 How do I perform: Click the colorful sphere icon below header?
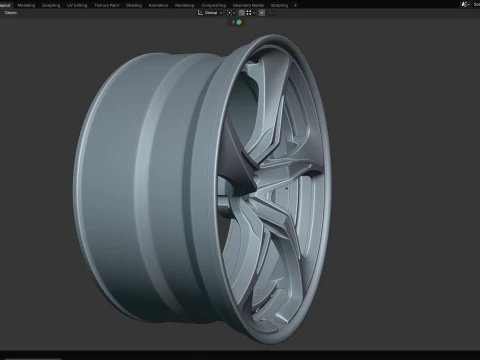pos(239,22)
